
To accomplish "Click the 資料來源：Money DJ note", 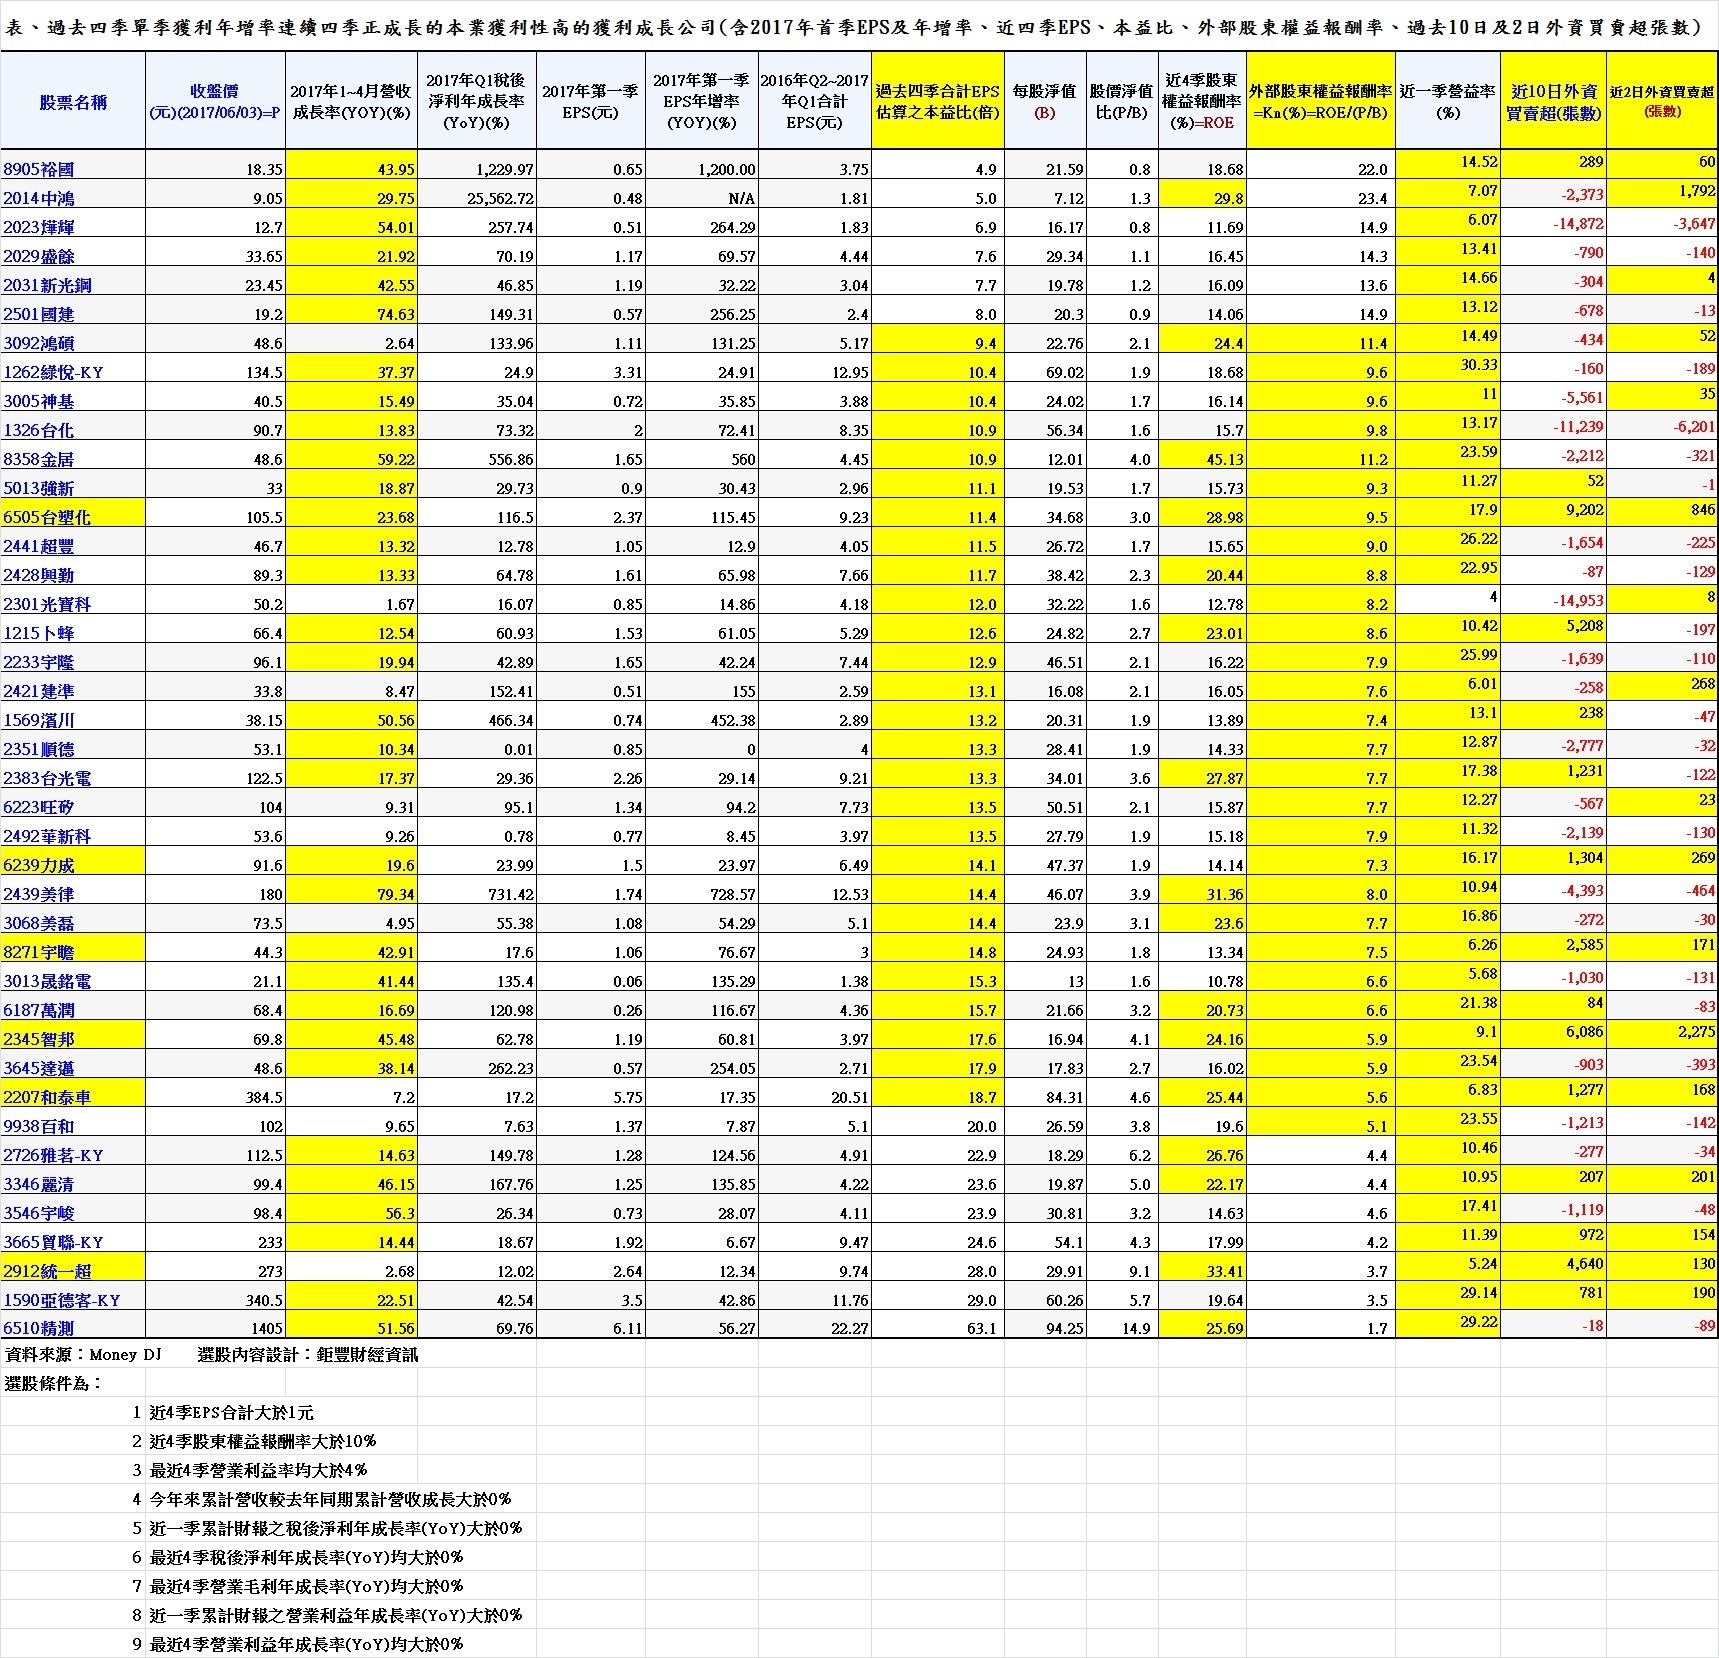I will 84,1355.
